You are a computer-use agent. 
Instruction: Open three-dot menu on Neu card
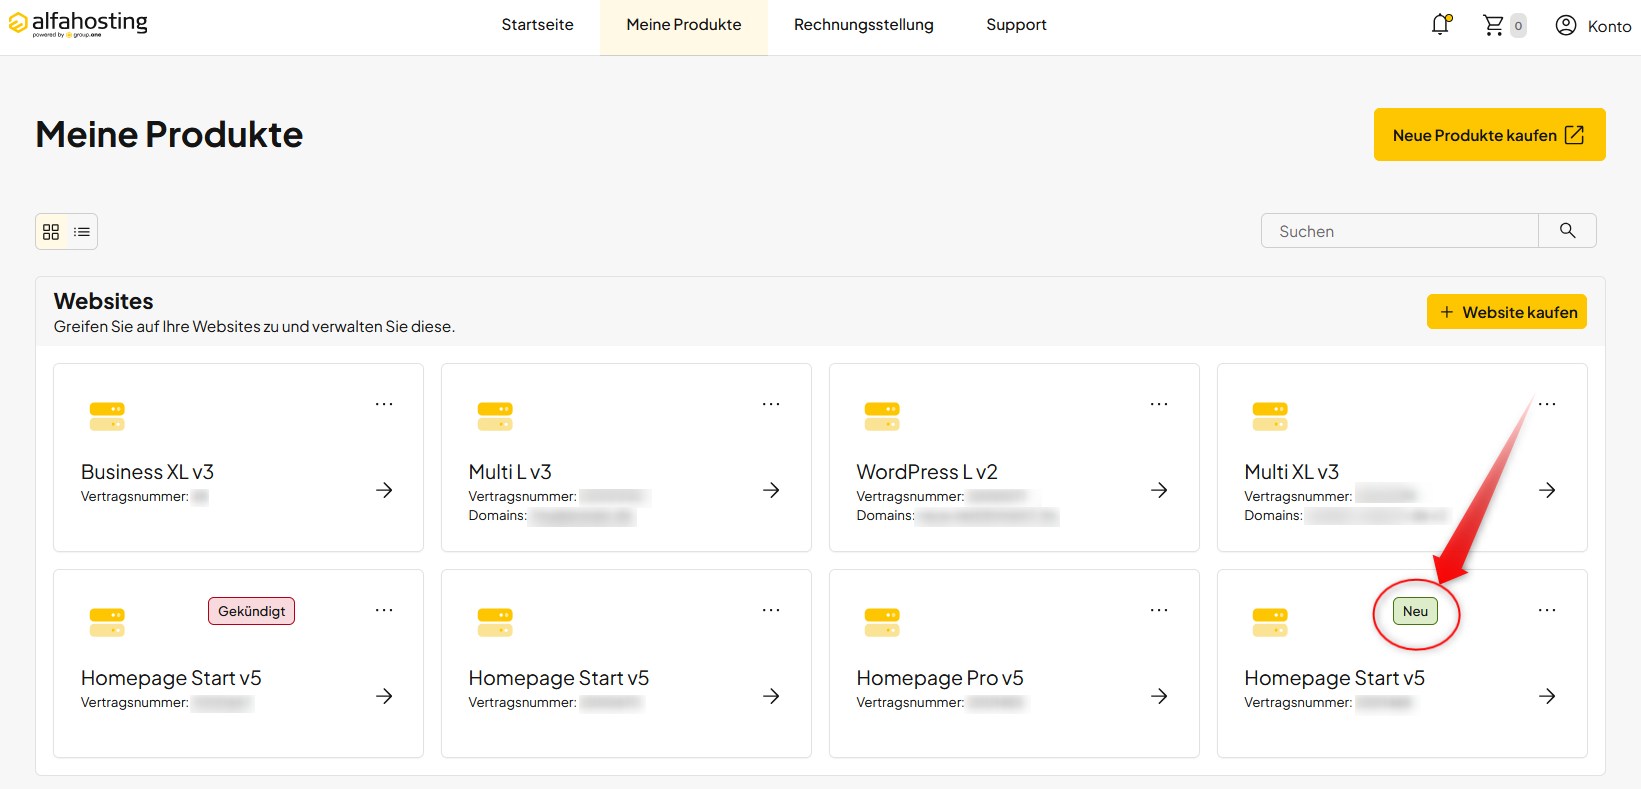click(1547, 610)
